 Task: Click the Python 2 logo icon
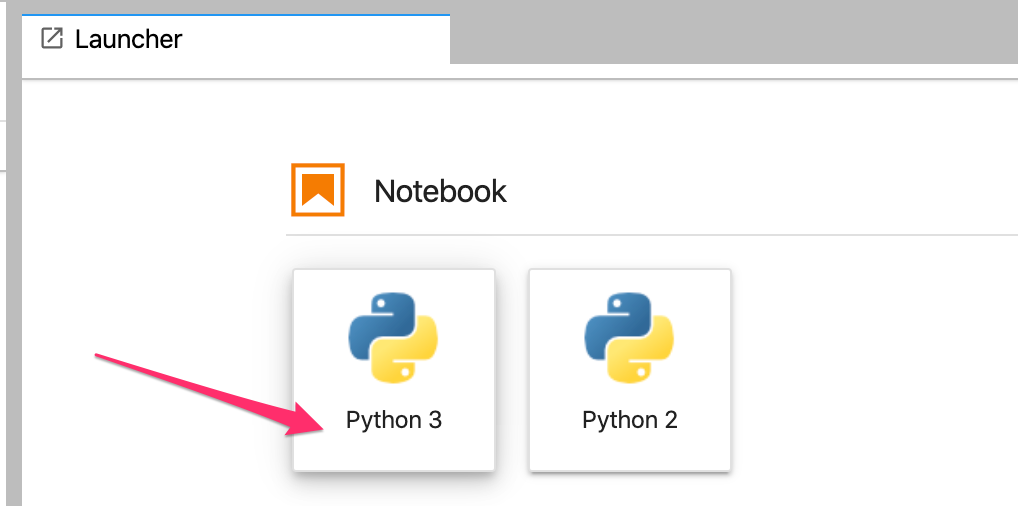629,338
